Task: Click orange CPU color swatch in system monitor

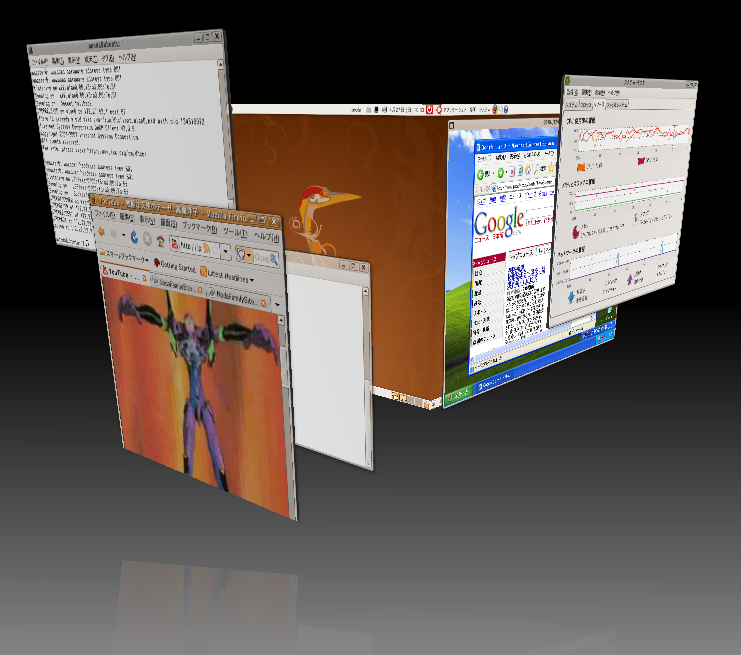Action: click(x=581, y=167)
